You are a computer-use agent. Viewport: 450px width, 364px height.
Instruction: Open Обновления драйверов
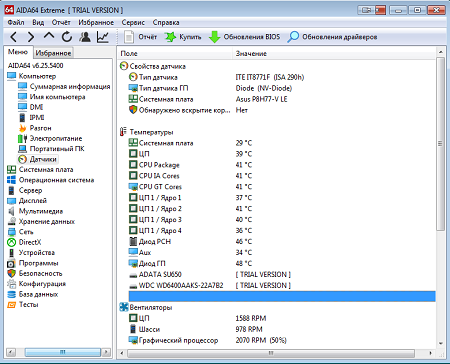332,37
